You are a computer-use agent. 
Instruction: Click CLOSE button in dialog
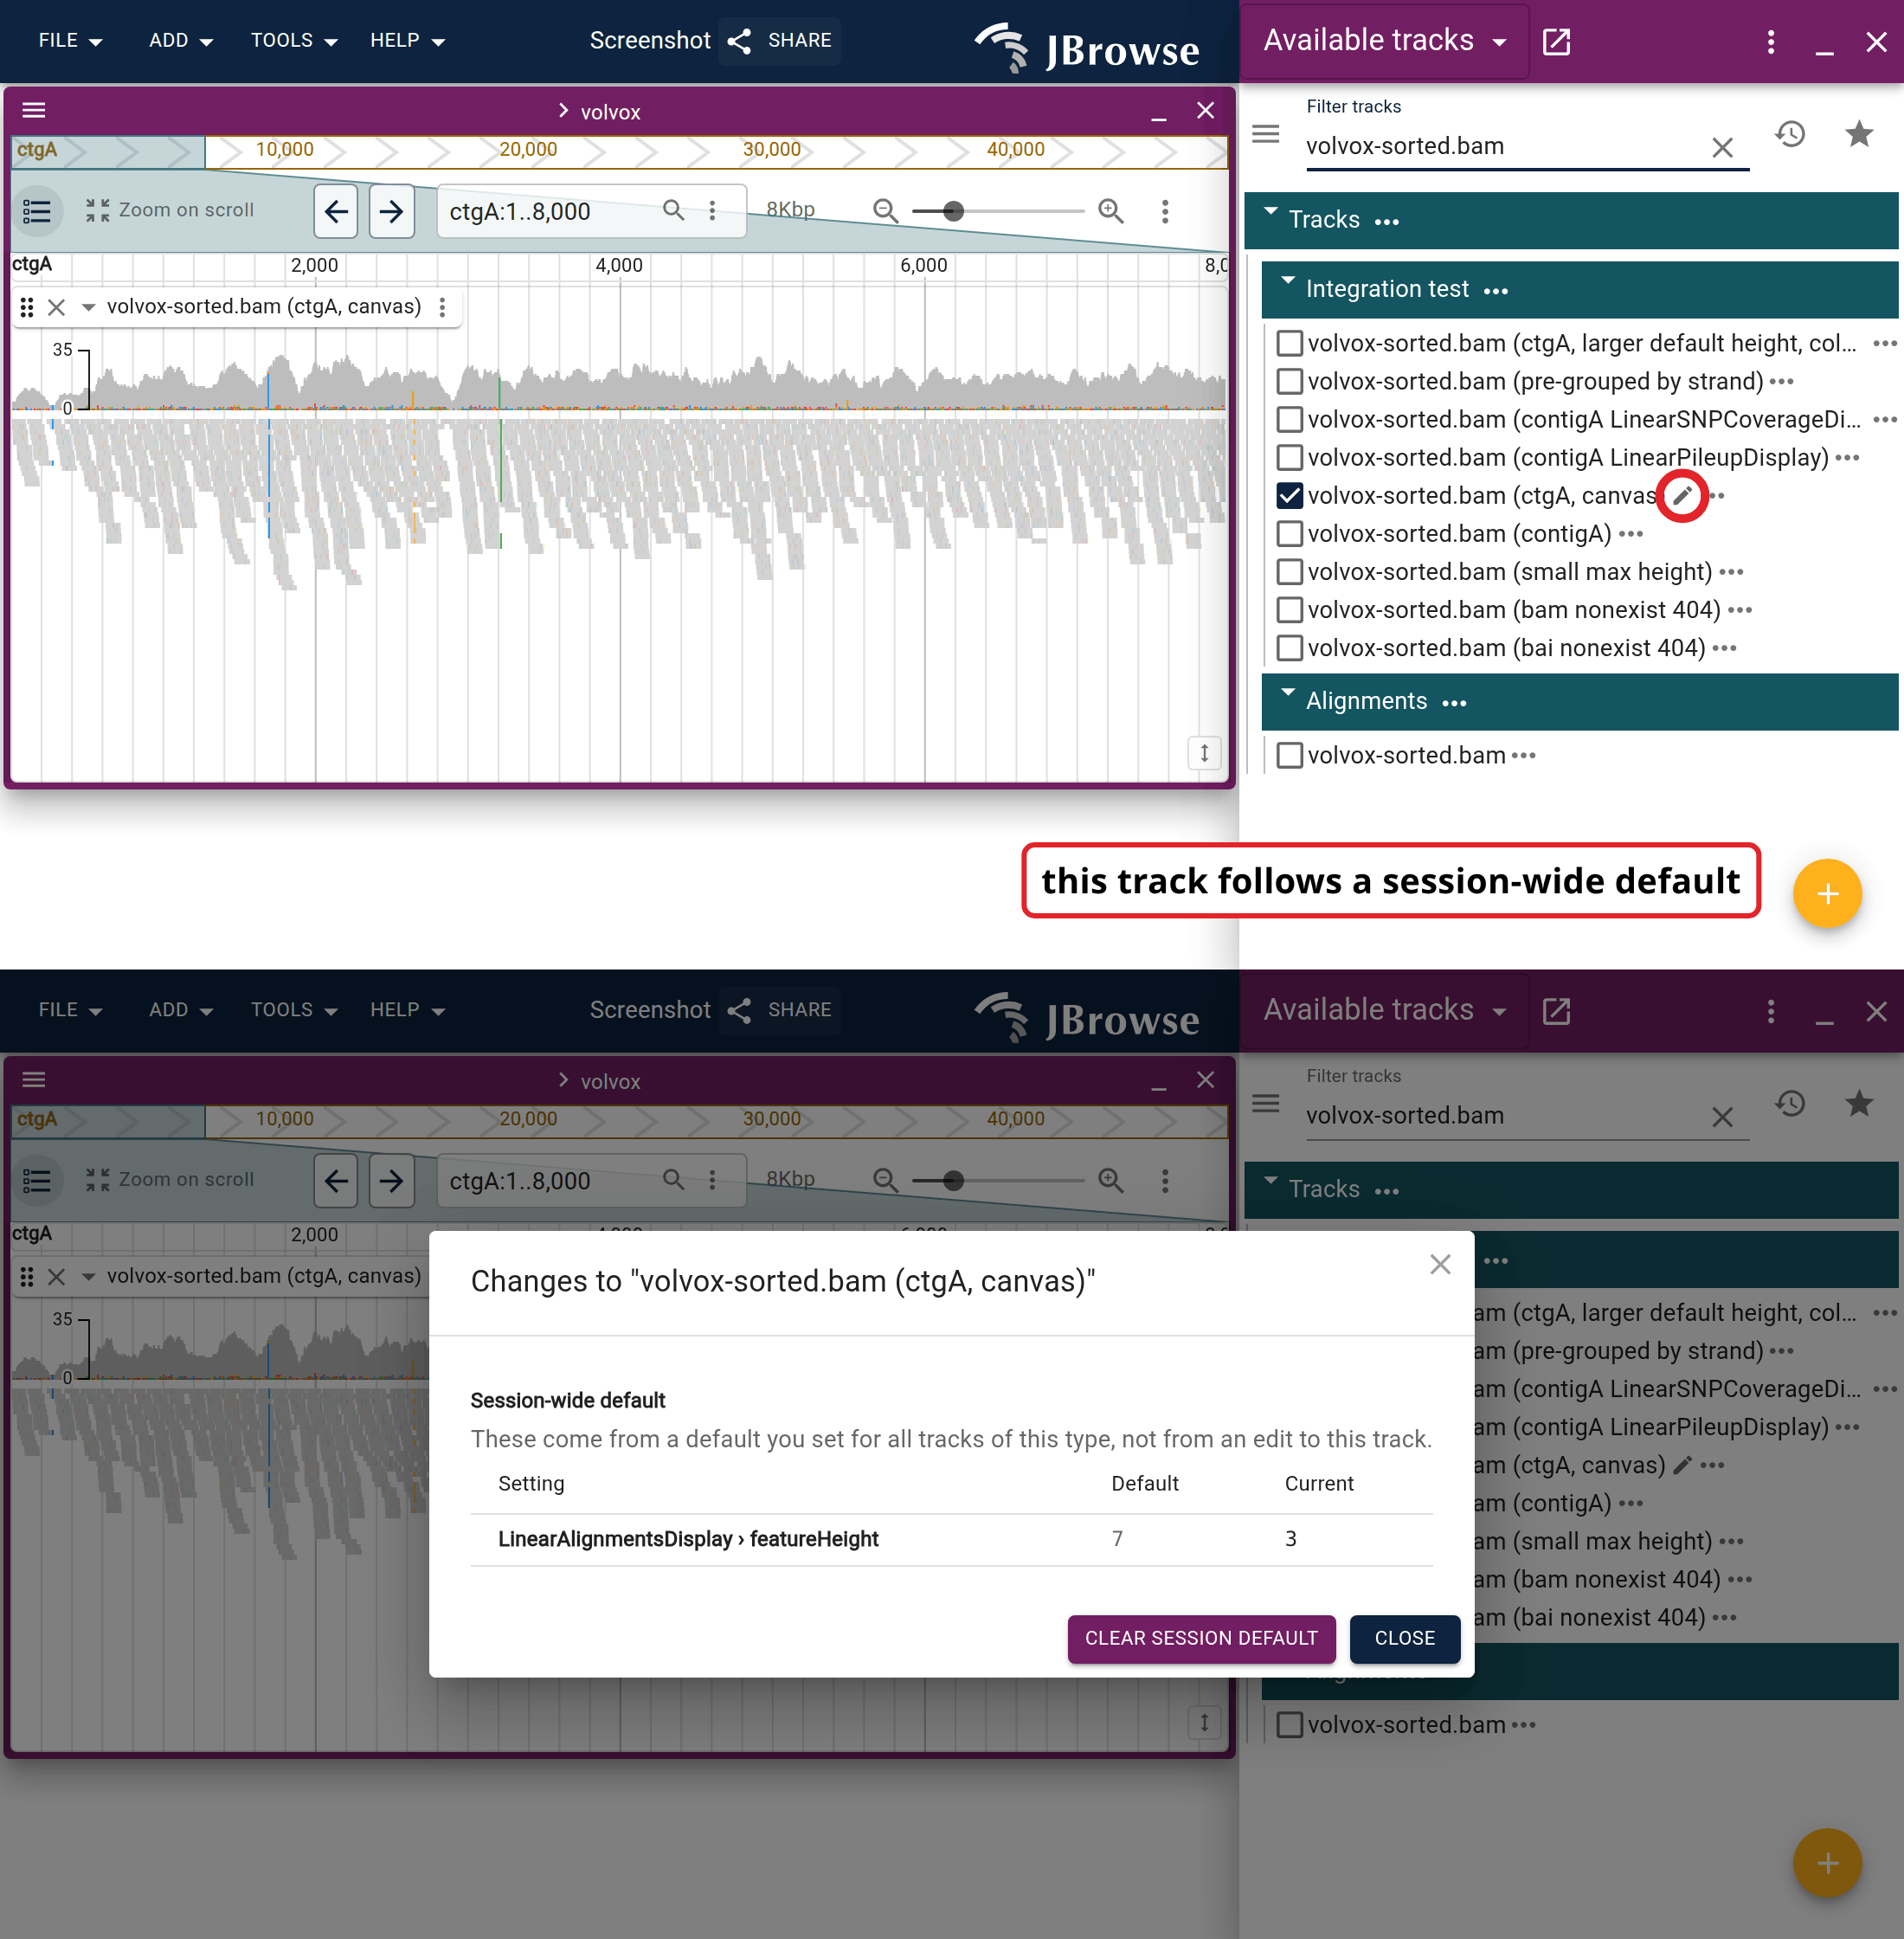click(1404, 1638)
